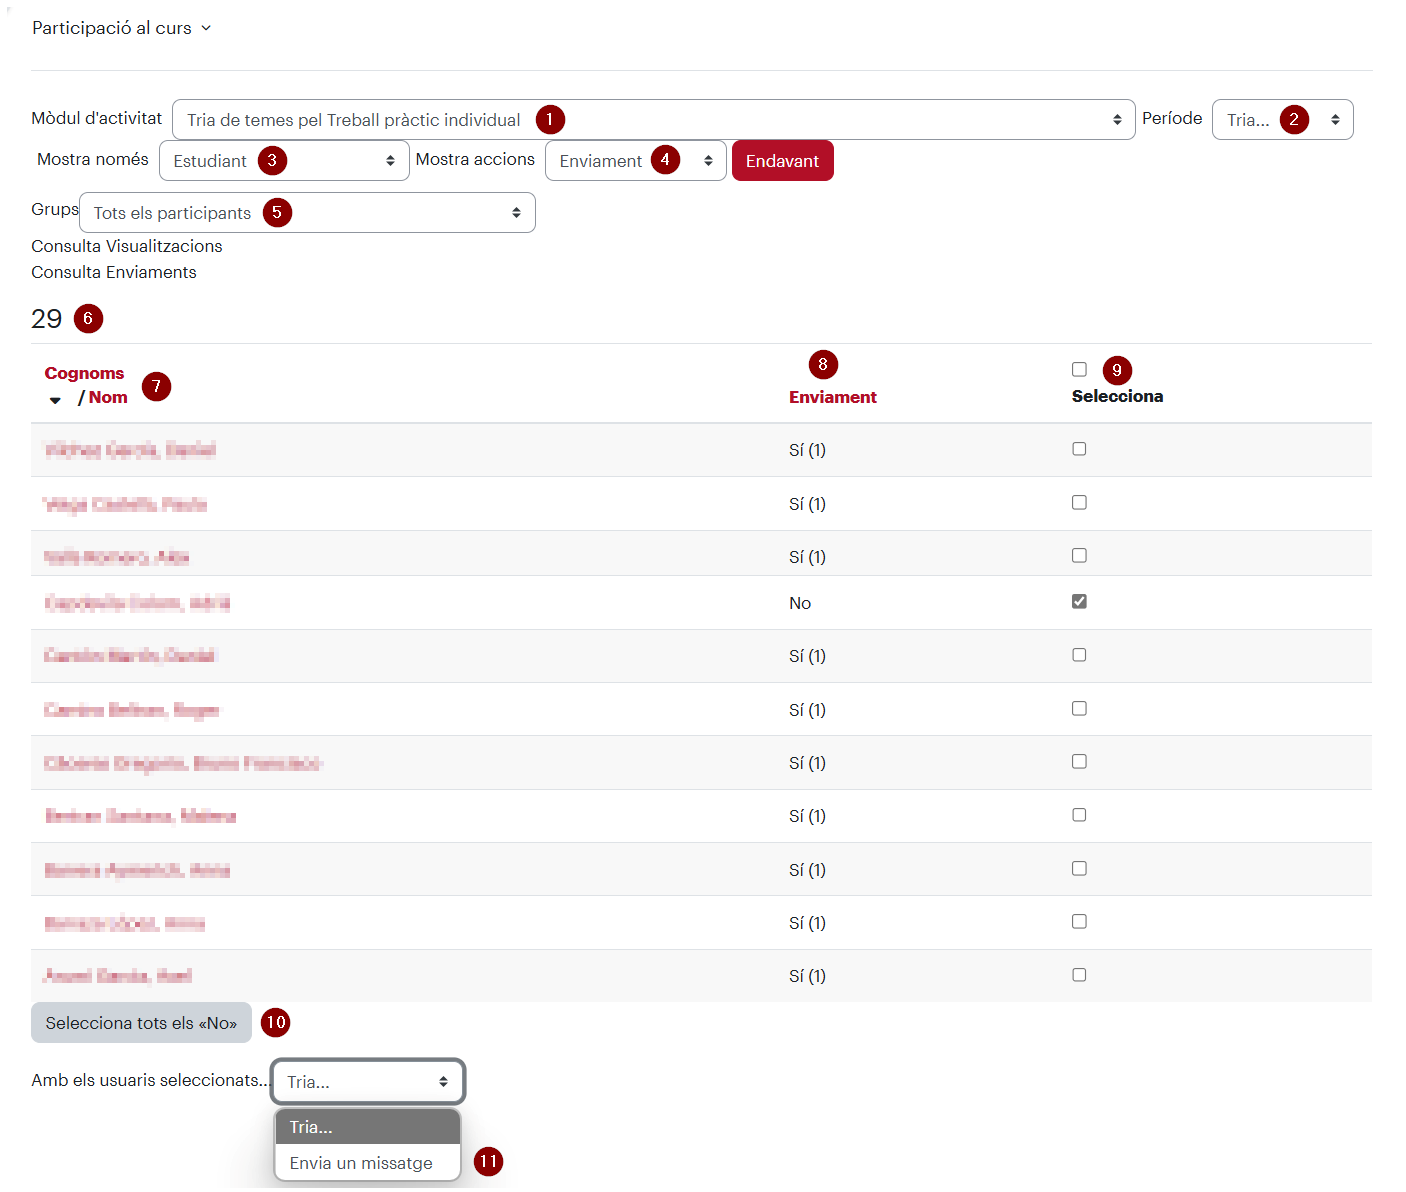
Task: Click the Selecciona tots els «No» button
Action: pyautogui.click(x=141, y=1023)
